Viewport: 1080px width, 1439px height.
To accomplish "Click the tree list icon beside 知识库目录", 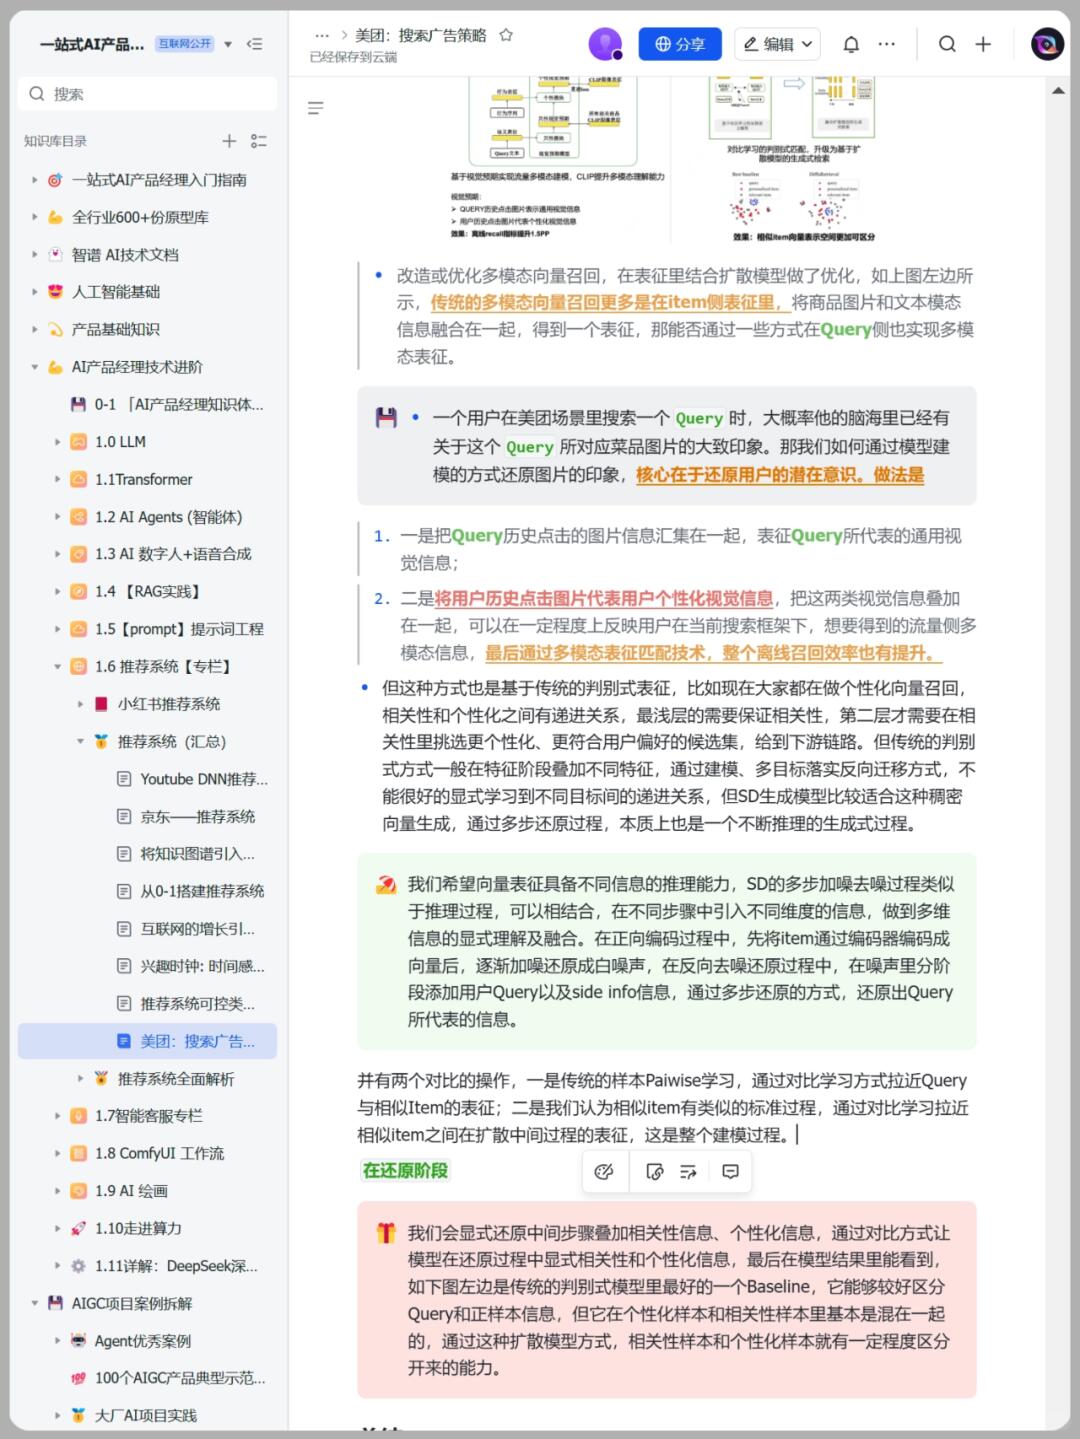I will click(259, 141).
